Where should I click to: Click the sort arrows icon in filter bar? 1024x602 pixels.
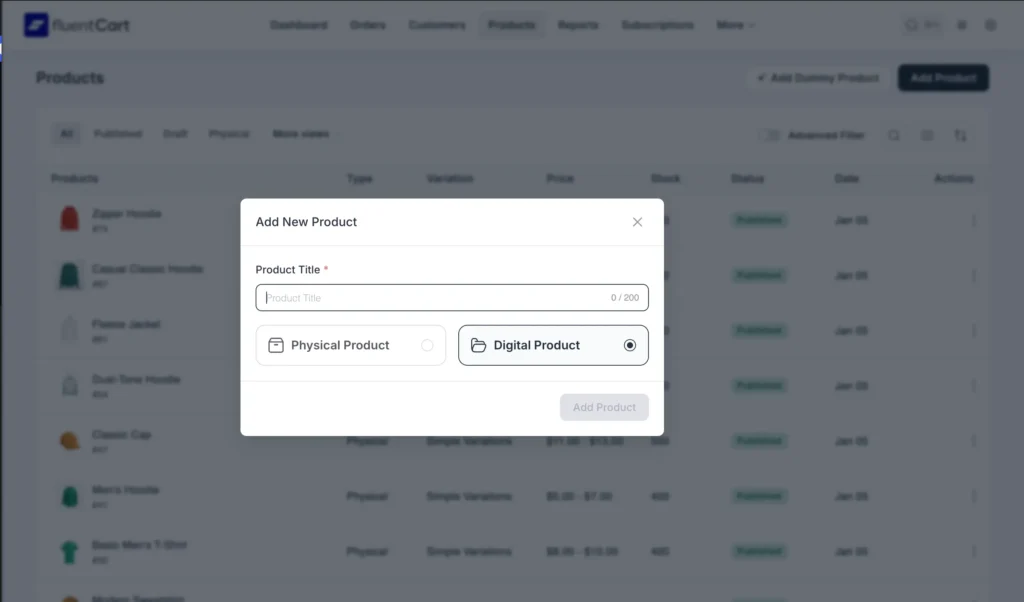960,135
